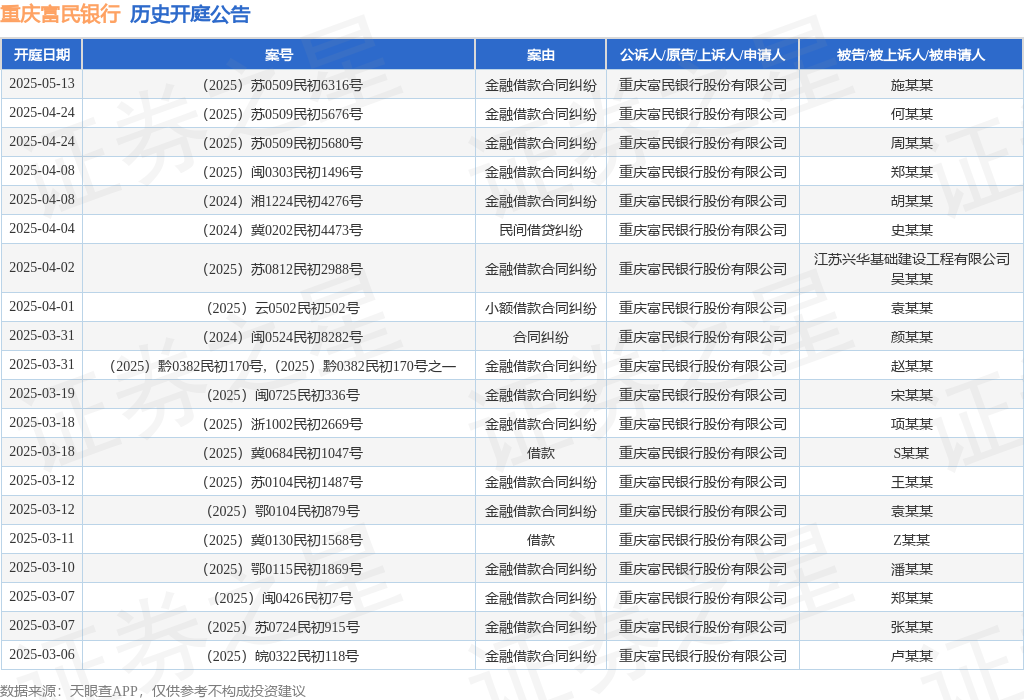Select case number (2024)闽0524民初8282号

point(283,337)
